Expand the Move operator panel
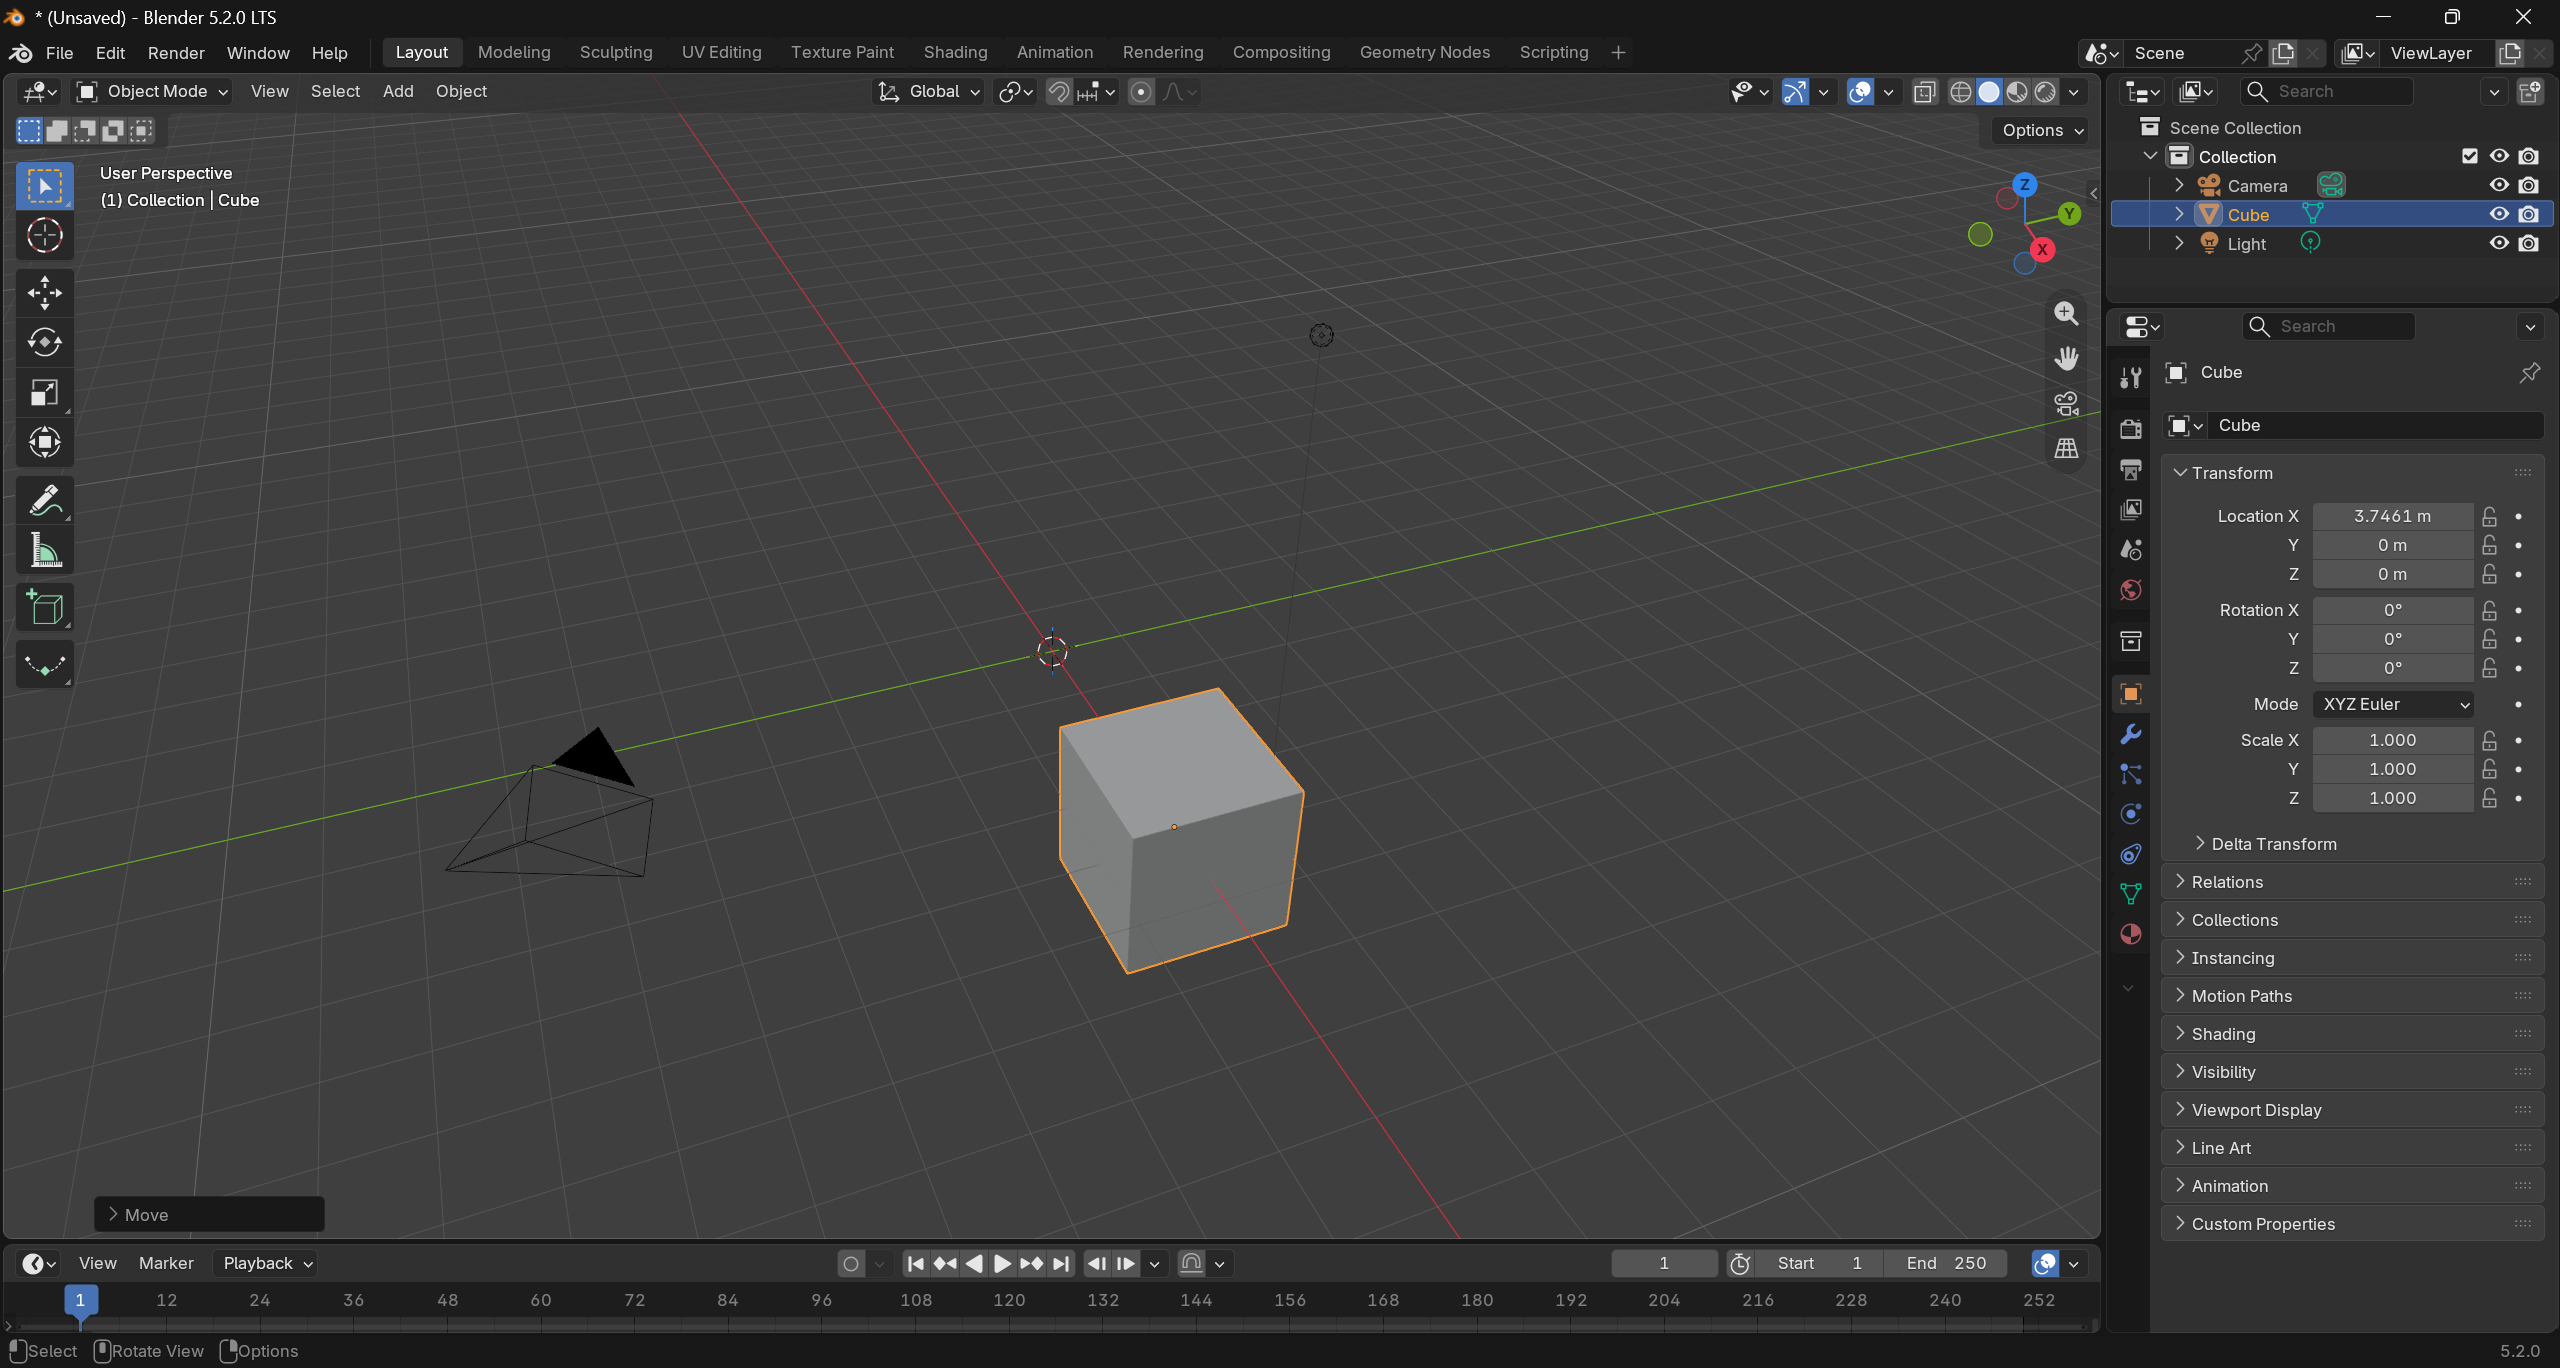This screenshot has height=1368, width=2560. (209, 1215)
